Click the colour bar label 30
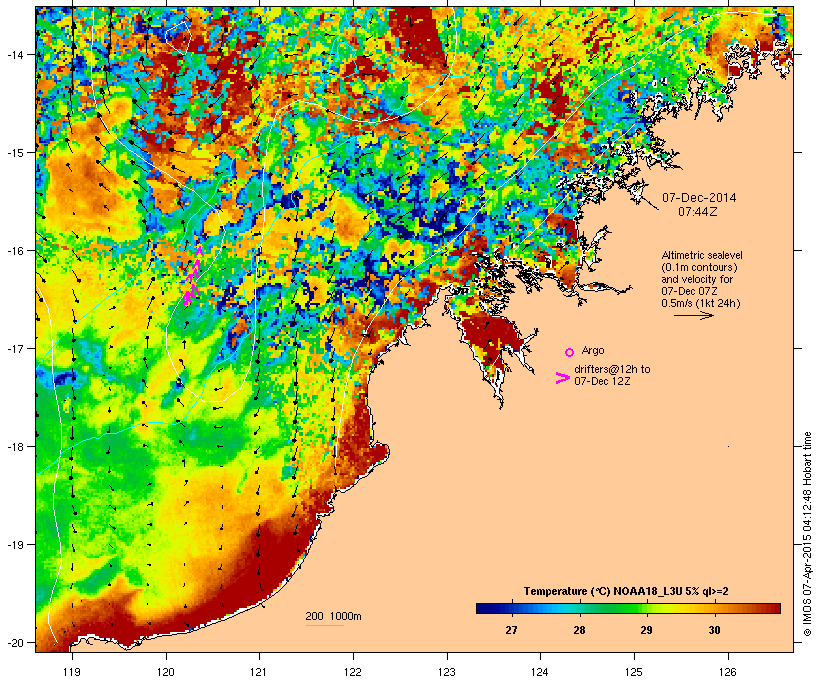 point(714,630)
